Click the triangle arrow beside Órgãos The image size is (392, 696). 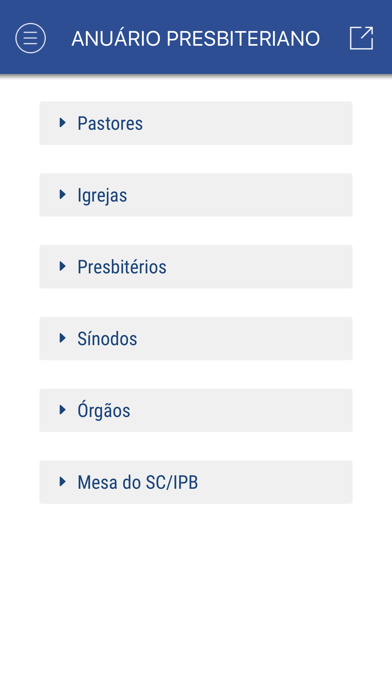(x=63, y=410)
